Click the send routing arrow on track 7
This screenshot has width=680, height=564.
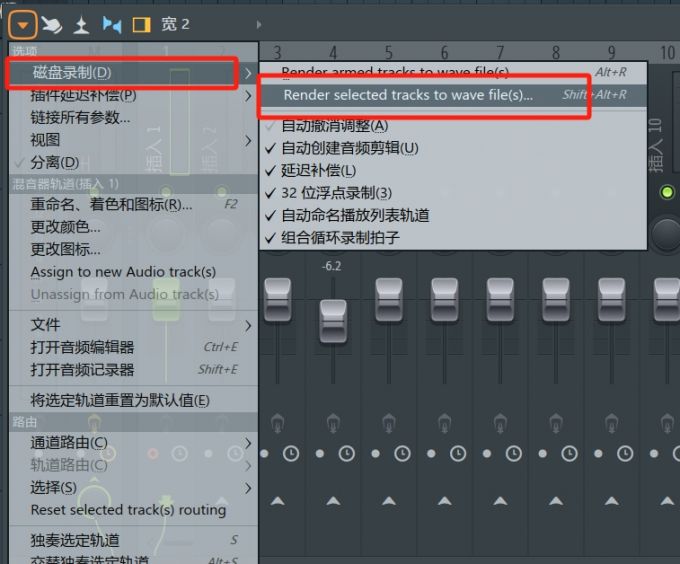500,501
